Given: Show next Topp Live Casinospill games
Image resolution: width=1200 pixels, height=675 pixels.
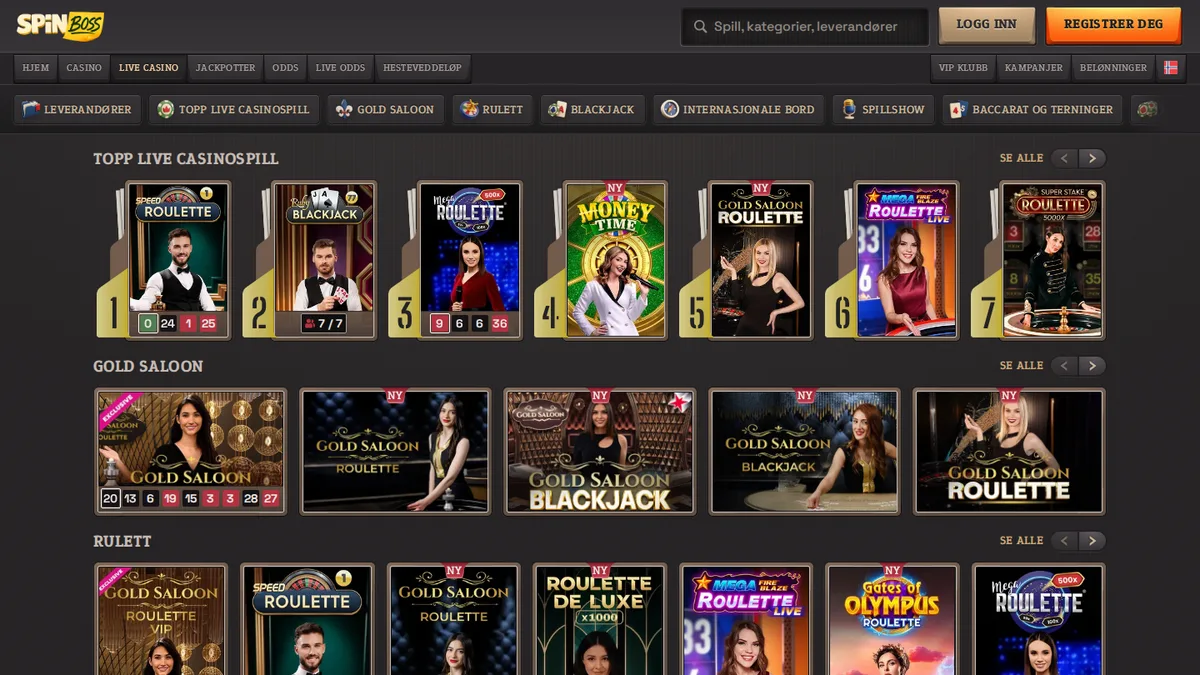Looking at the screenshot, I should (x=1092, y=158).
